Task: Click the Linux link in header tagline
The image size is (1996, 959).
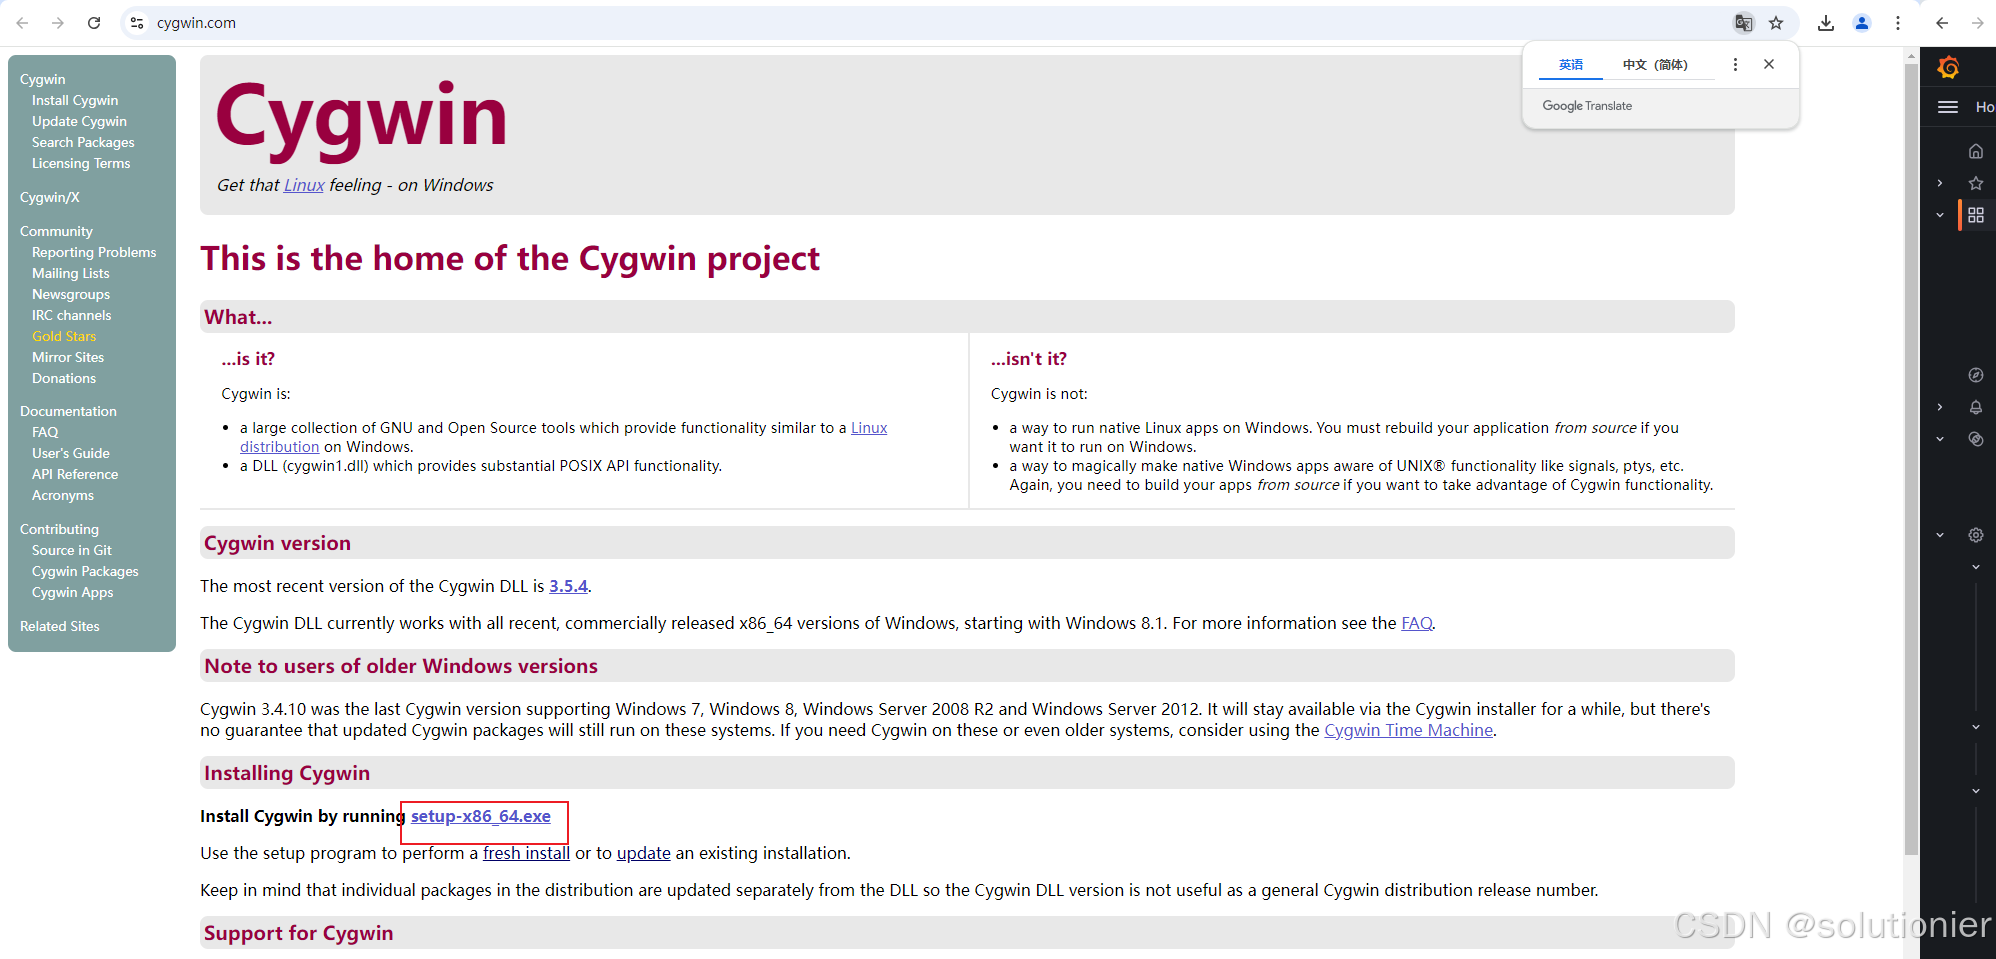Action: point(304,185)
